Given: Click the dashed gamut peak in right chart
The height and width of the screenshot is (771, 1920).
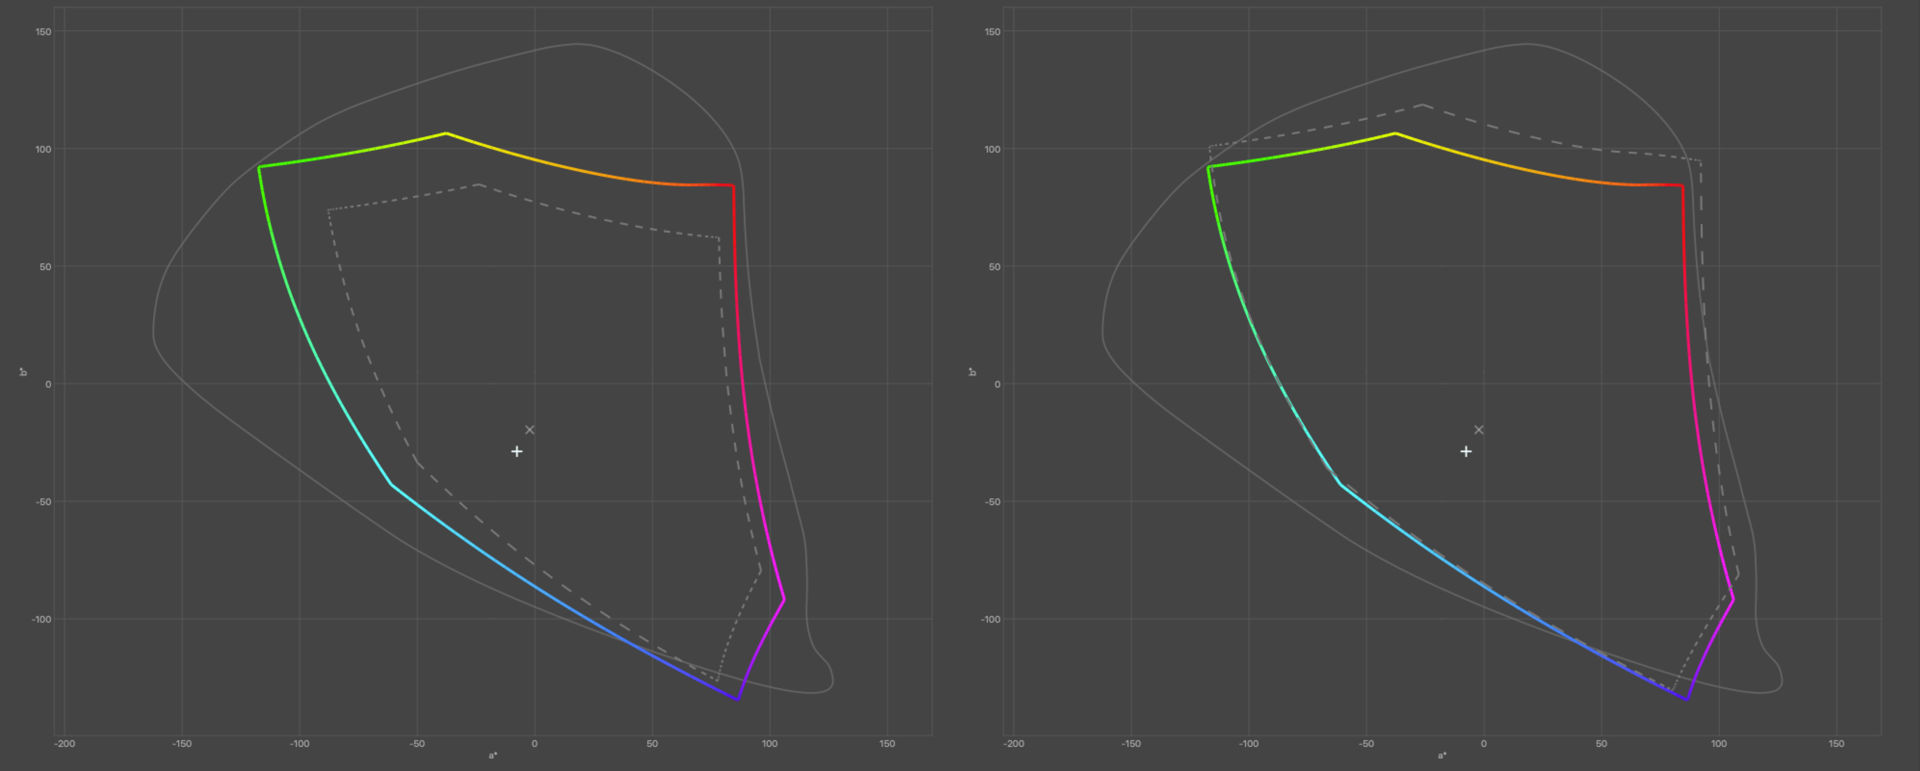Looking at the screenshot, I should point(1422,104).
